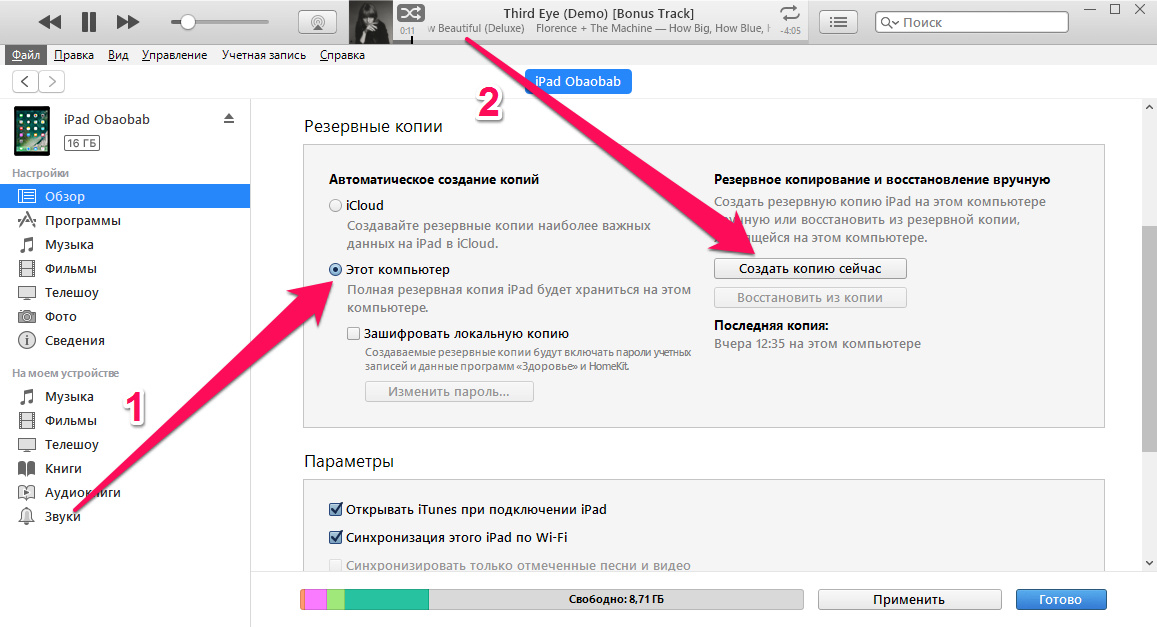Eject the iPad Obaobab device
The width and height of the screenshot is (1157, 627).
(229, 119)
